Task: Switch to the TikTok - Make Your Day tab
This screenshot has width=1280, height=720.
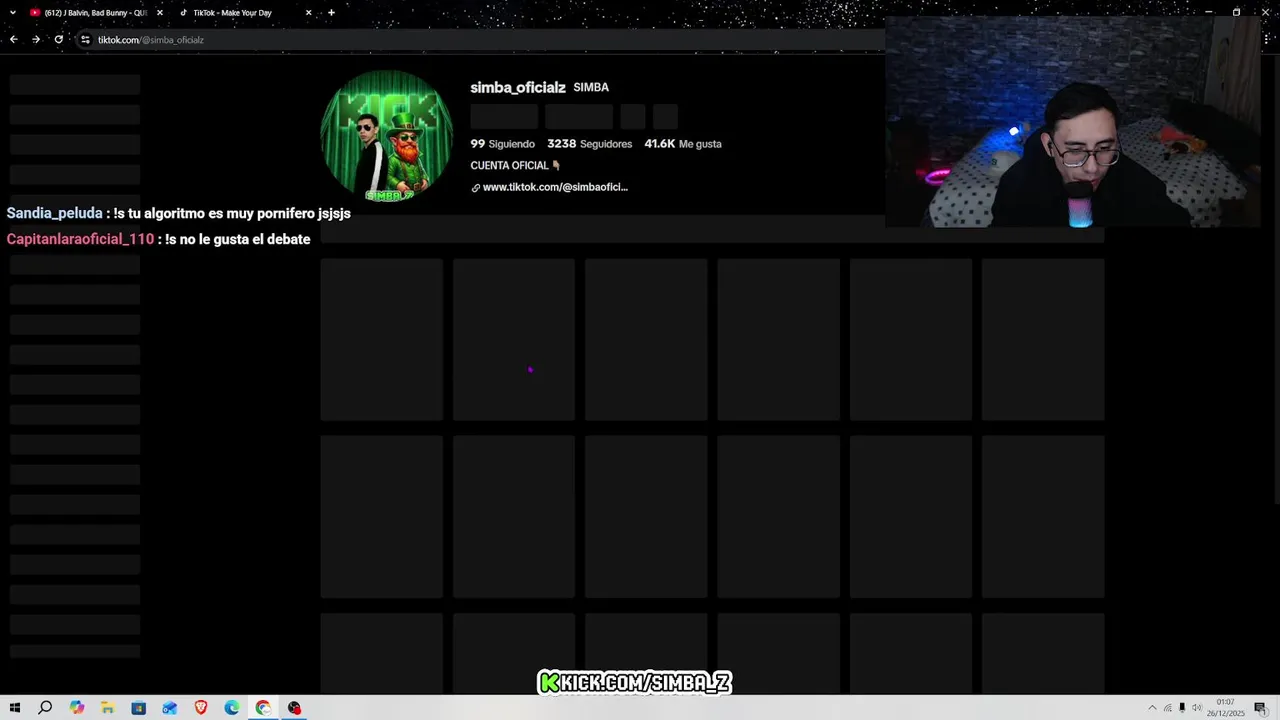Action: [x=232, y=13]
